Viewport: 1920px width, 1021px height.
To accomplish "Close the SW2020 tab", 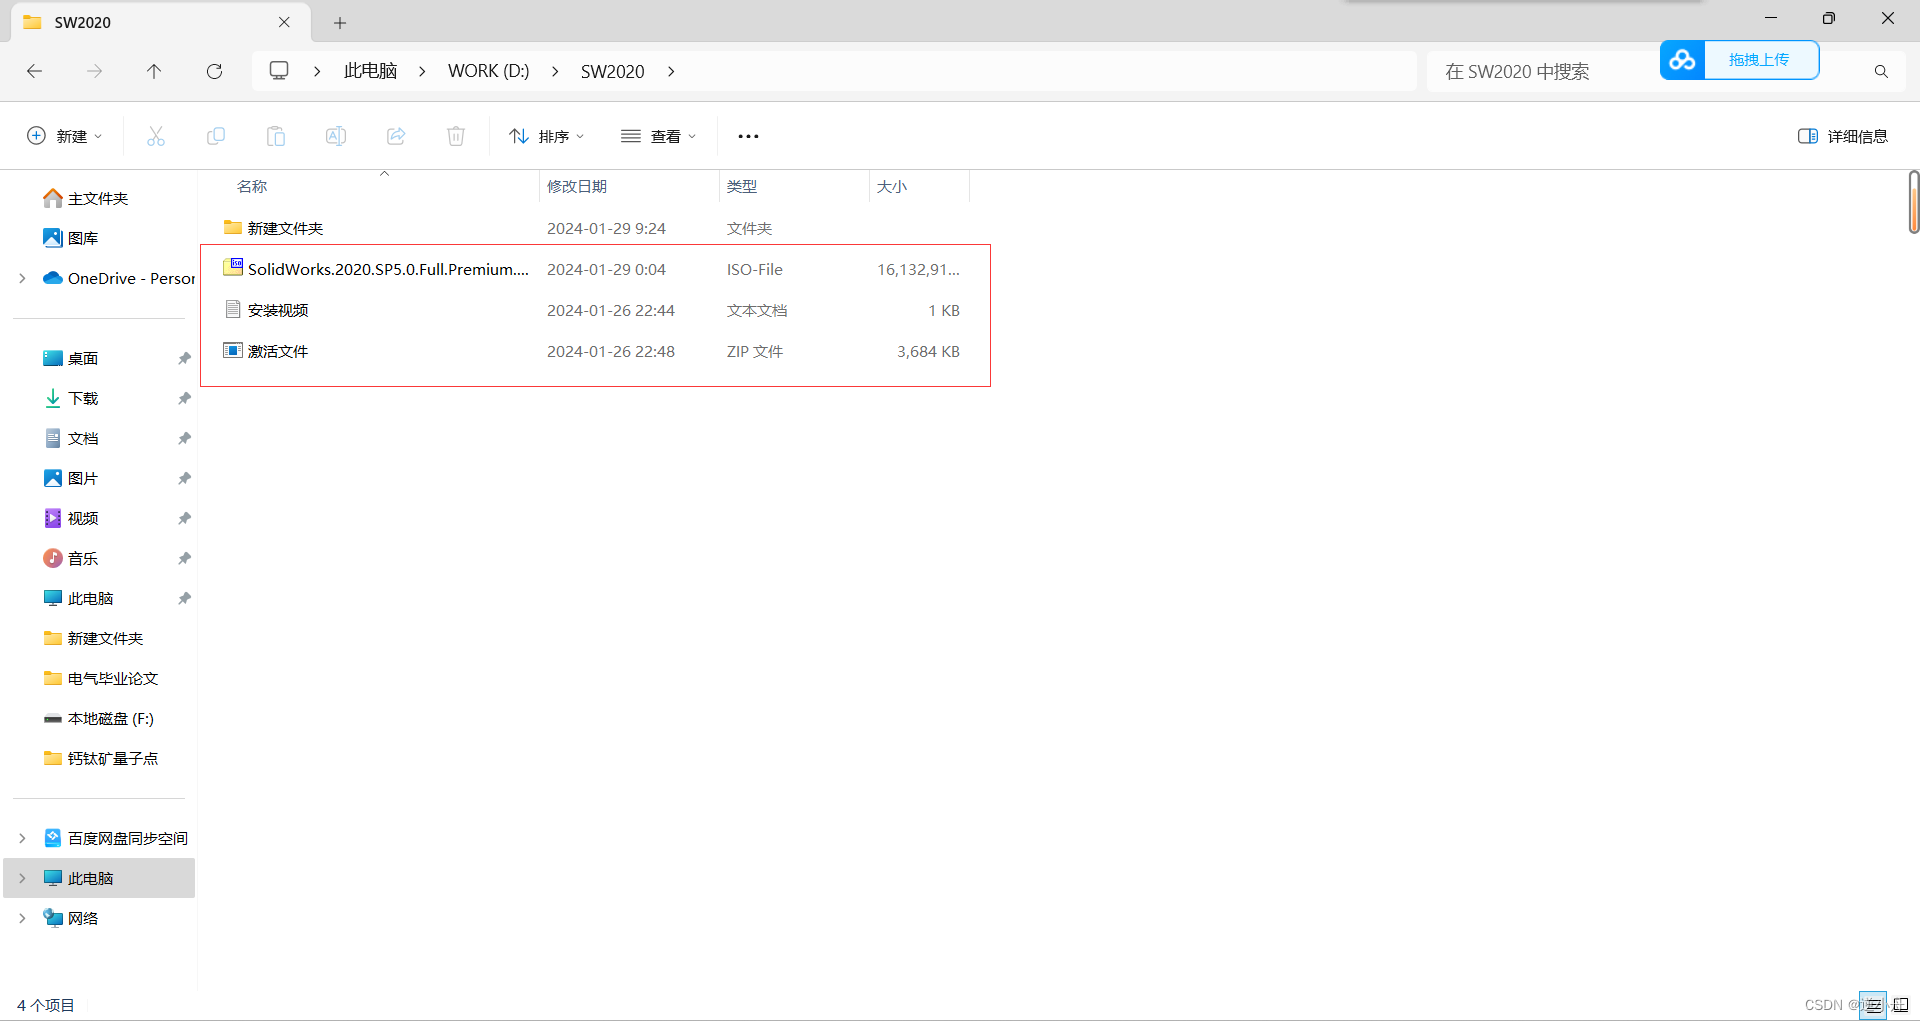I will pos(284,22).
